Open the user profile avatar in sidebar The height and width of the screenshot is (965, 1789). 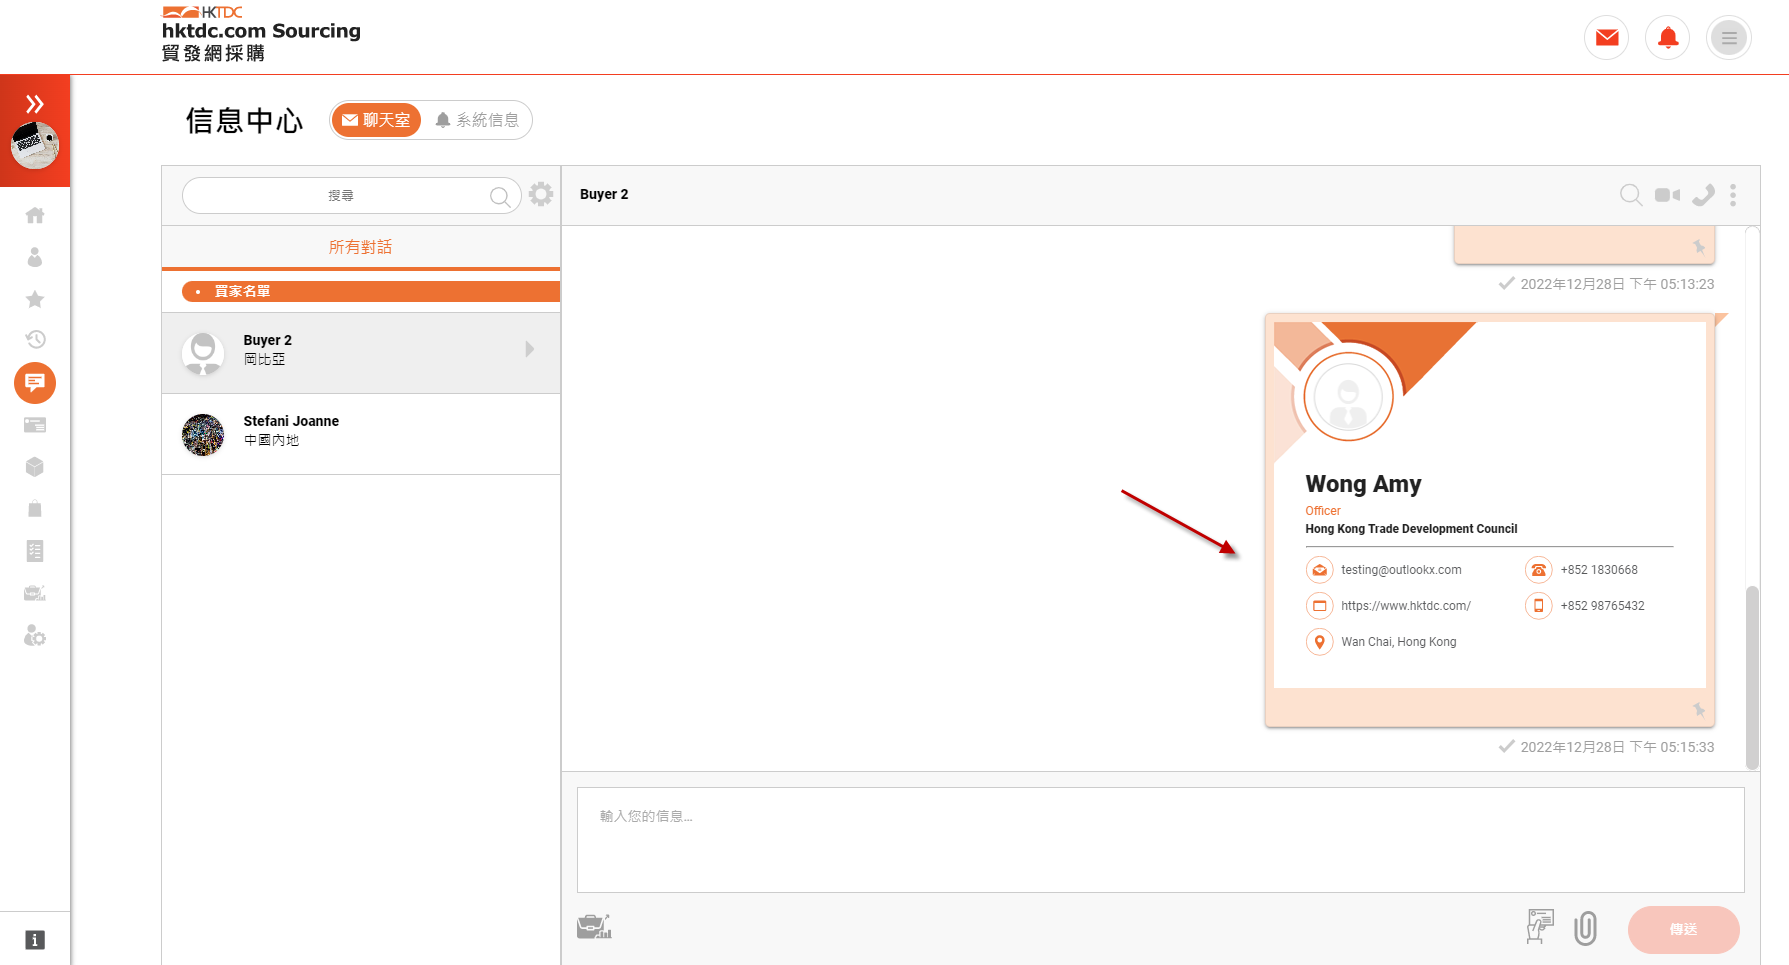click(35, 146)
